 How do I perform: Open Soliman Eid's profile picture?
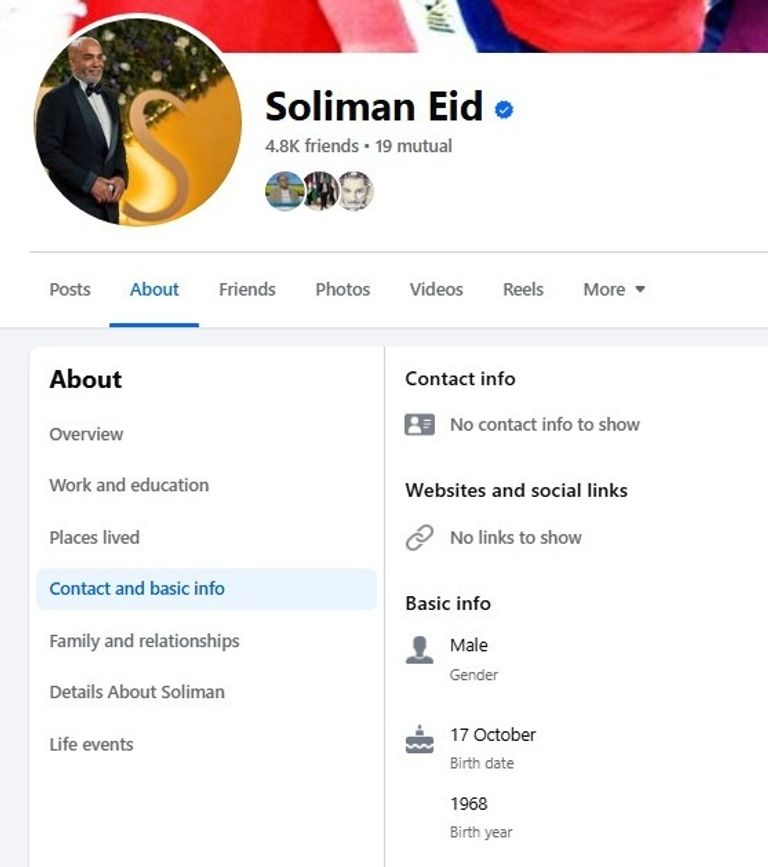[x=138, y=120]
